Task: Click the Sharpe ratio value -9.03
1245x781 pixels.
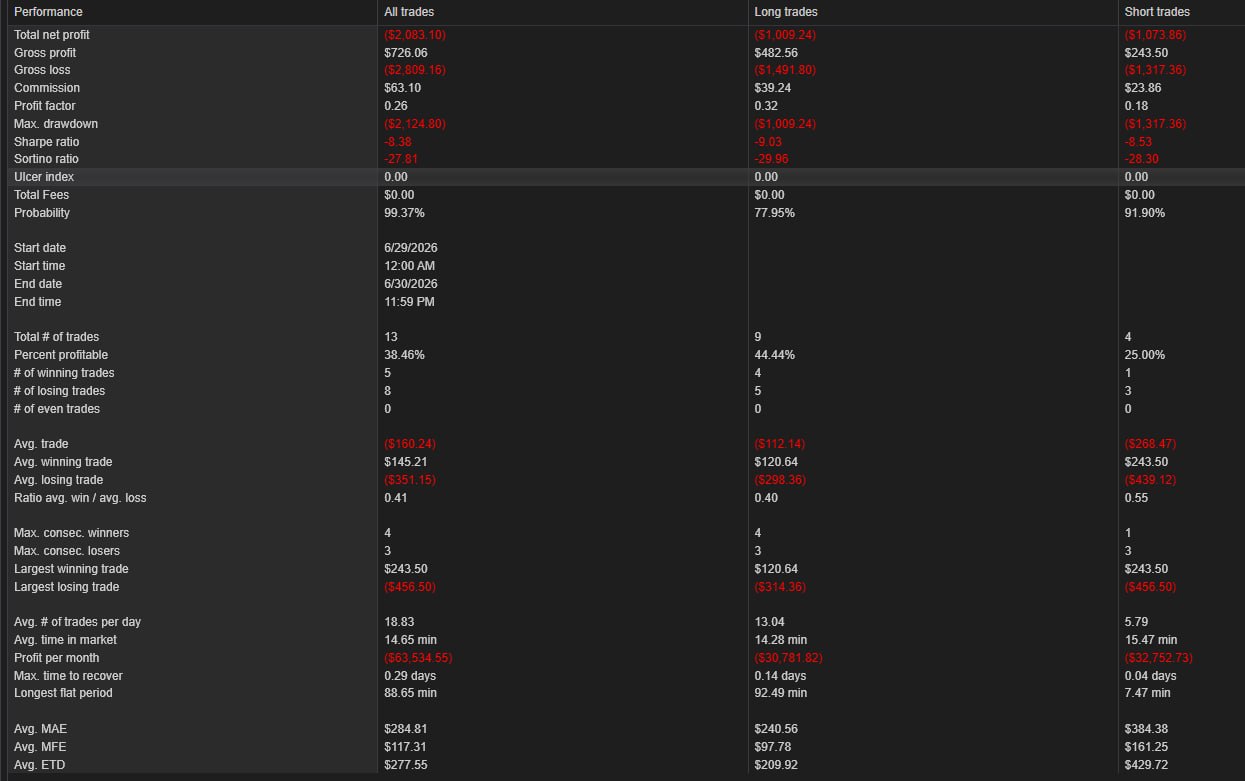Action: (x=768, y=142)
